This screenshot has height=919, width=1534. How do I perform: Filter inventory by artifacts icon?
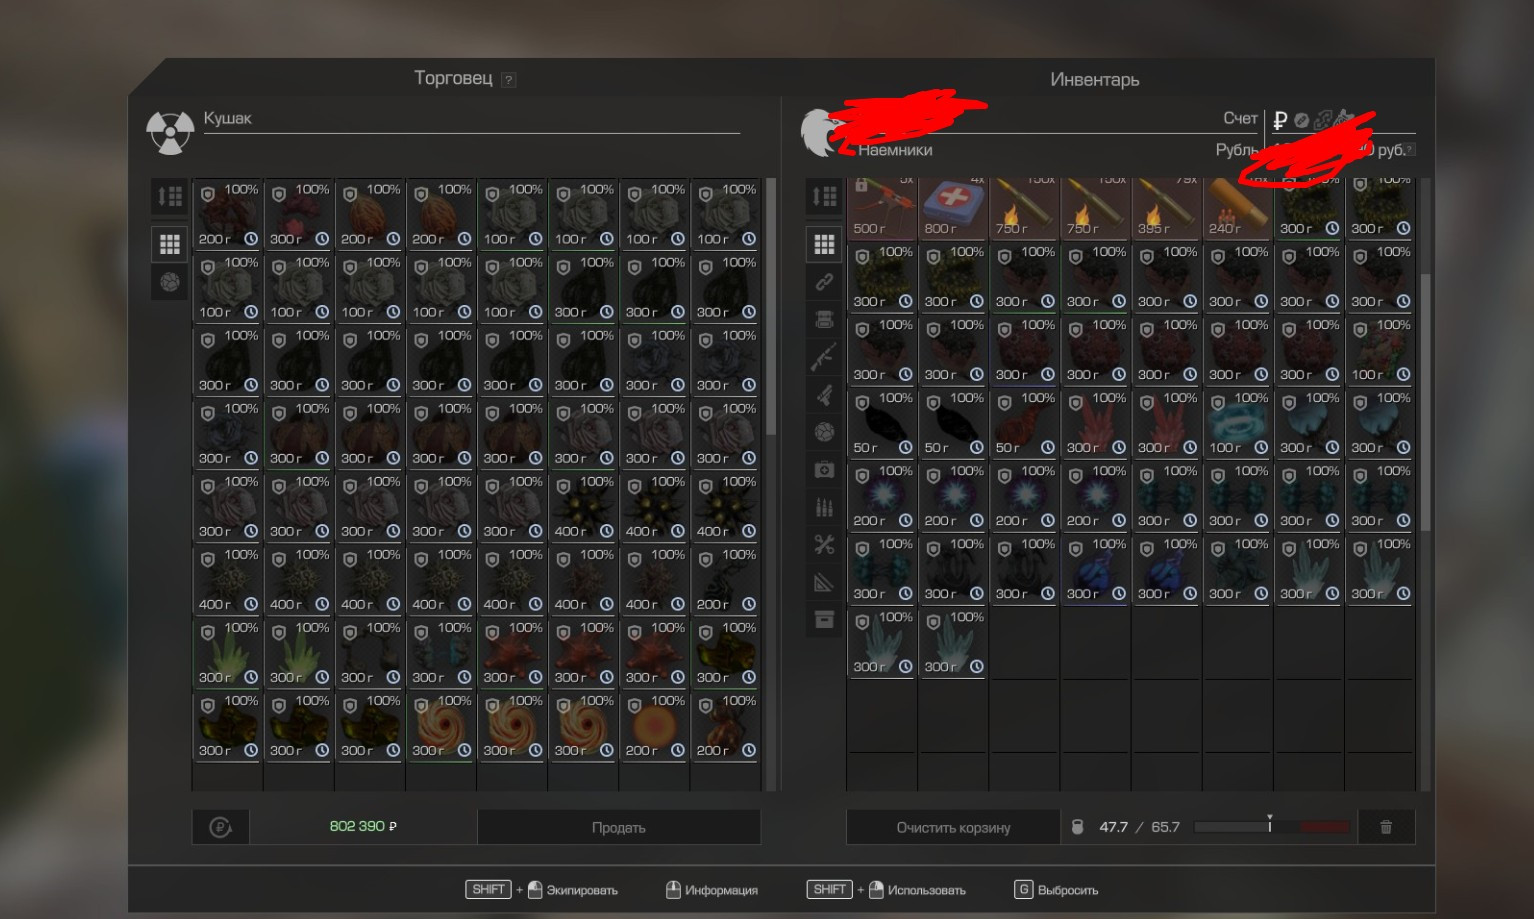[824, 432]
